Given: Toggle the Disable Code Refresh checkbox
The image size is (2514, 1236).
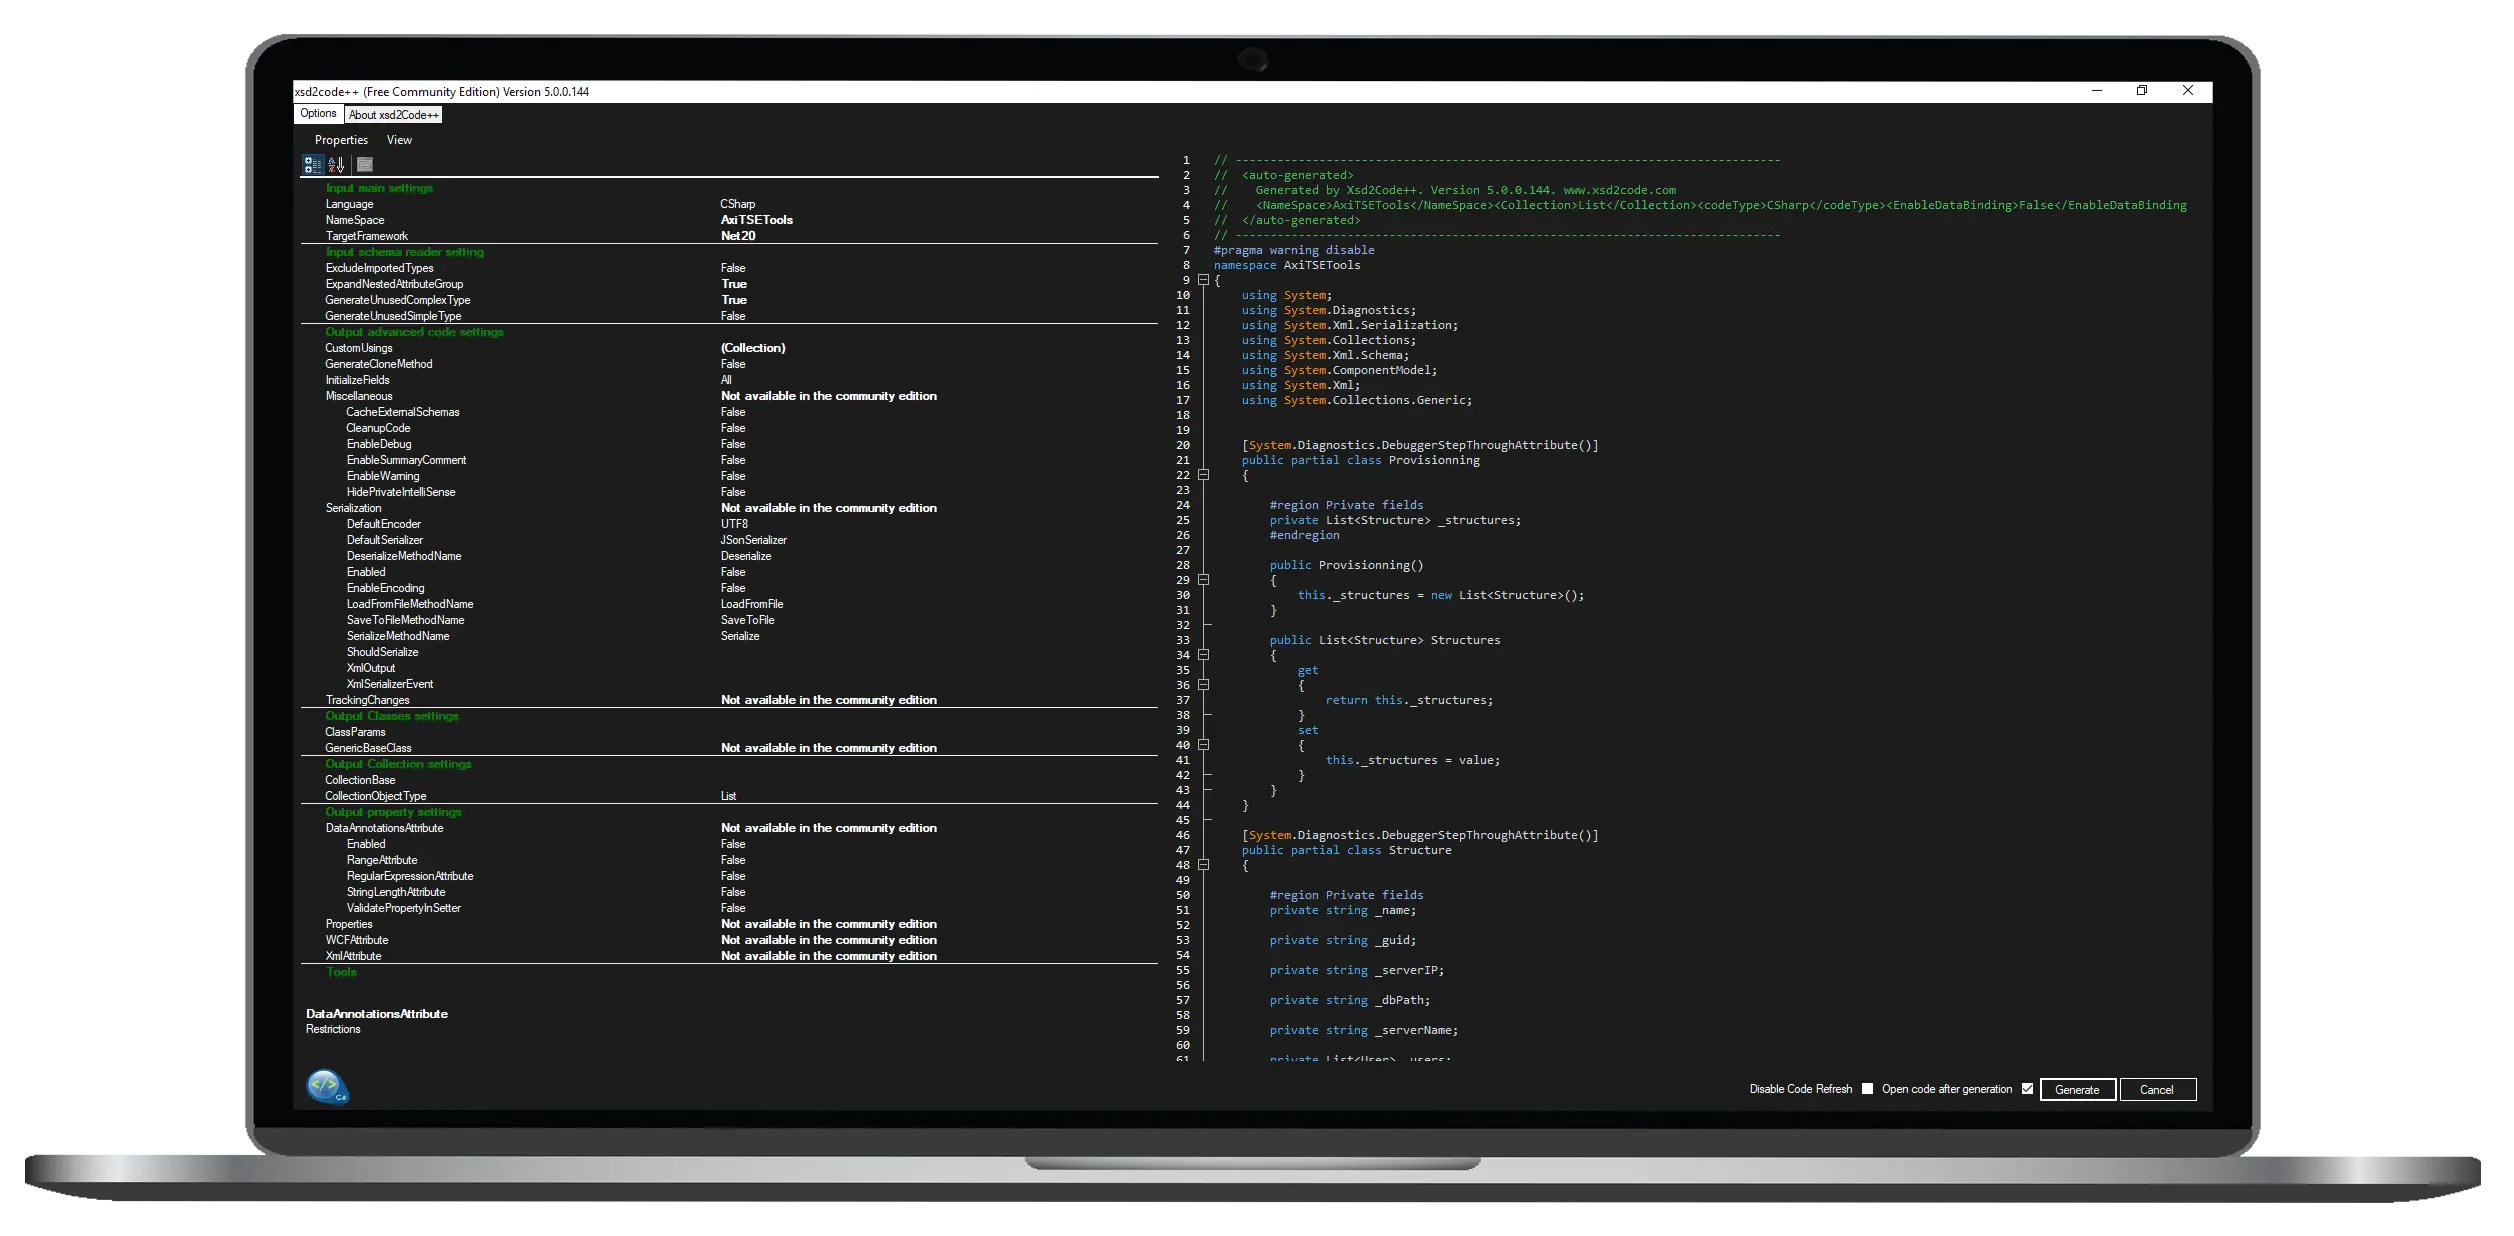Looking at the screenshot, I should (x=1867, y=1089).
